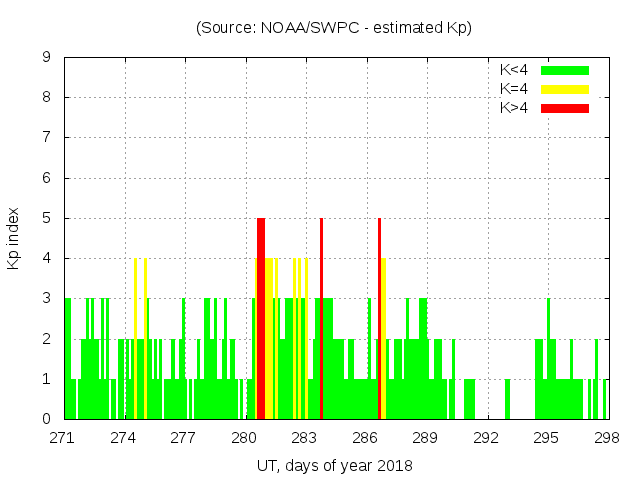Click the y-axis tick label 7
The image size is (640, 480).
[47, 138]
